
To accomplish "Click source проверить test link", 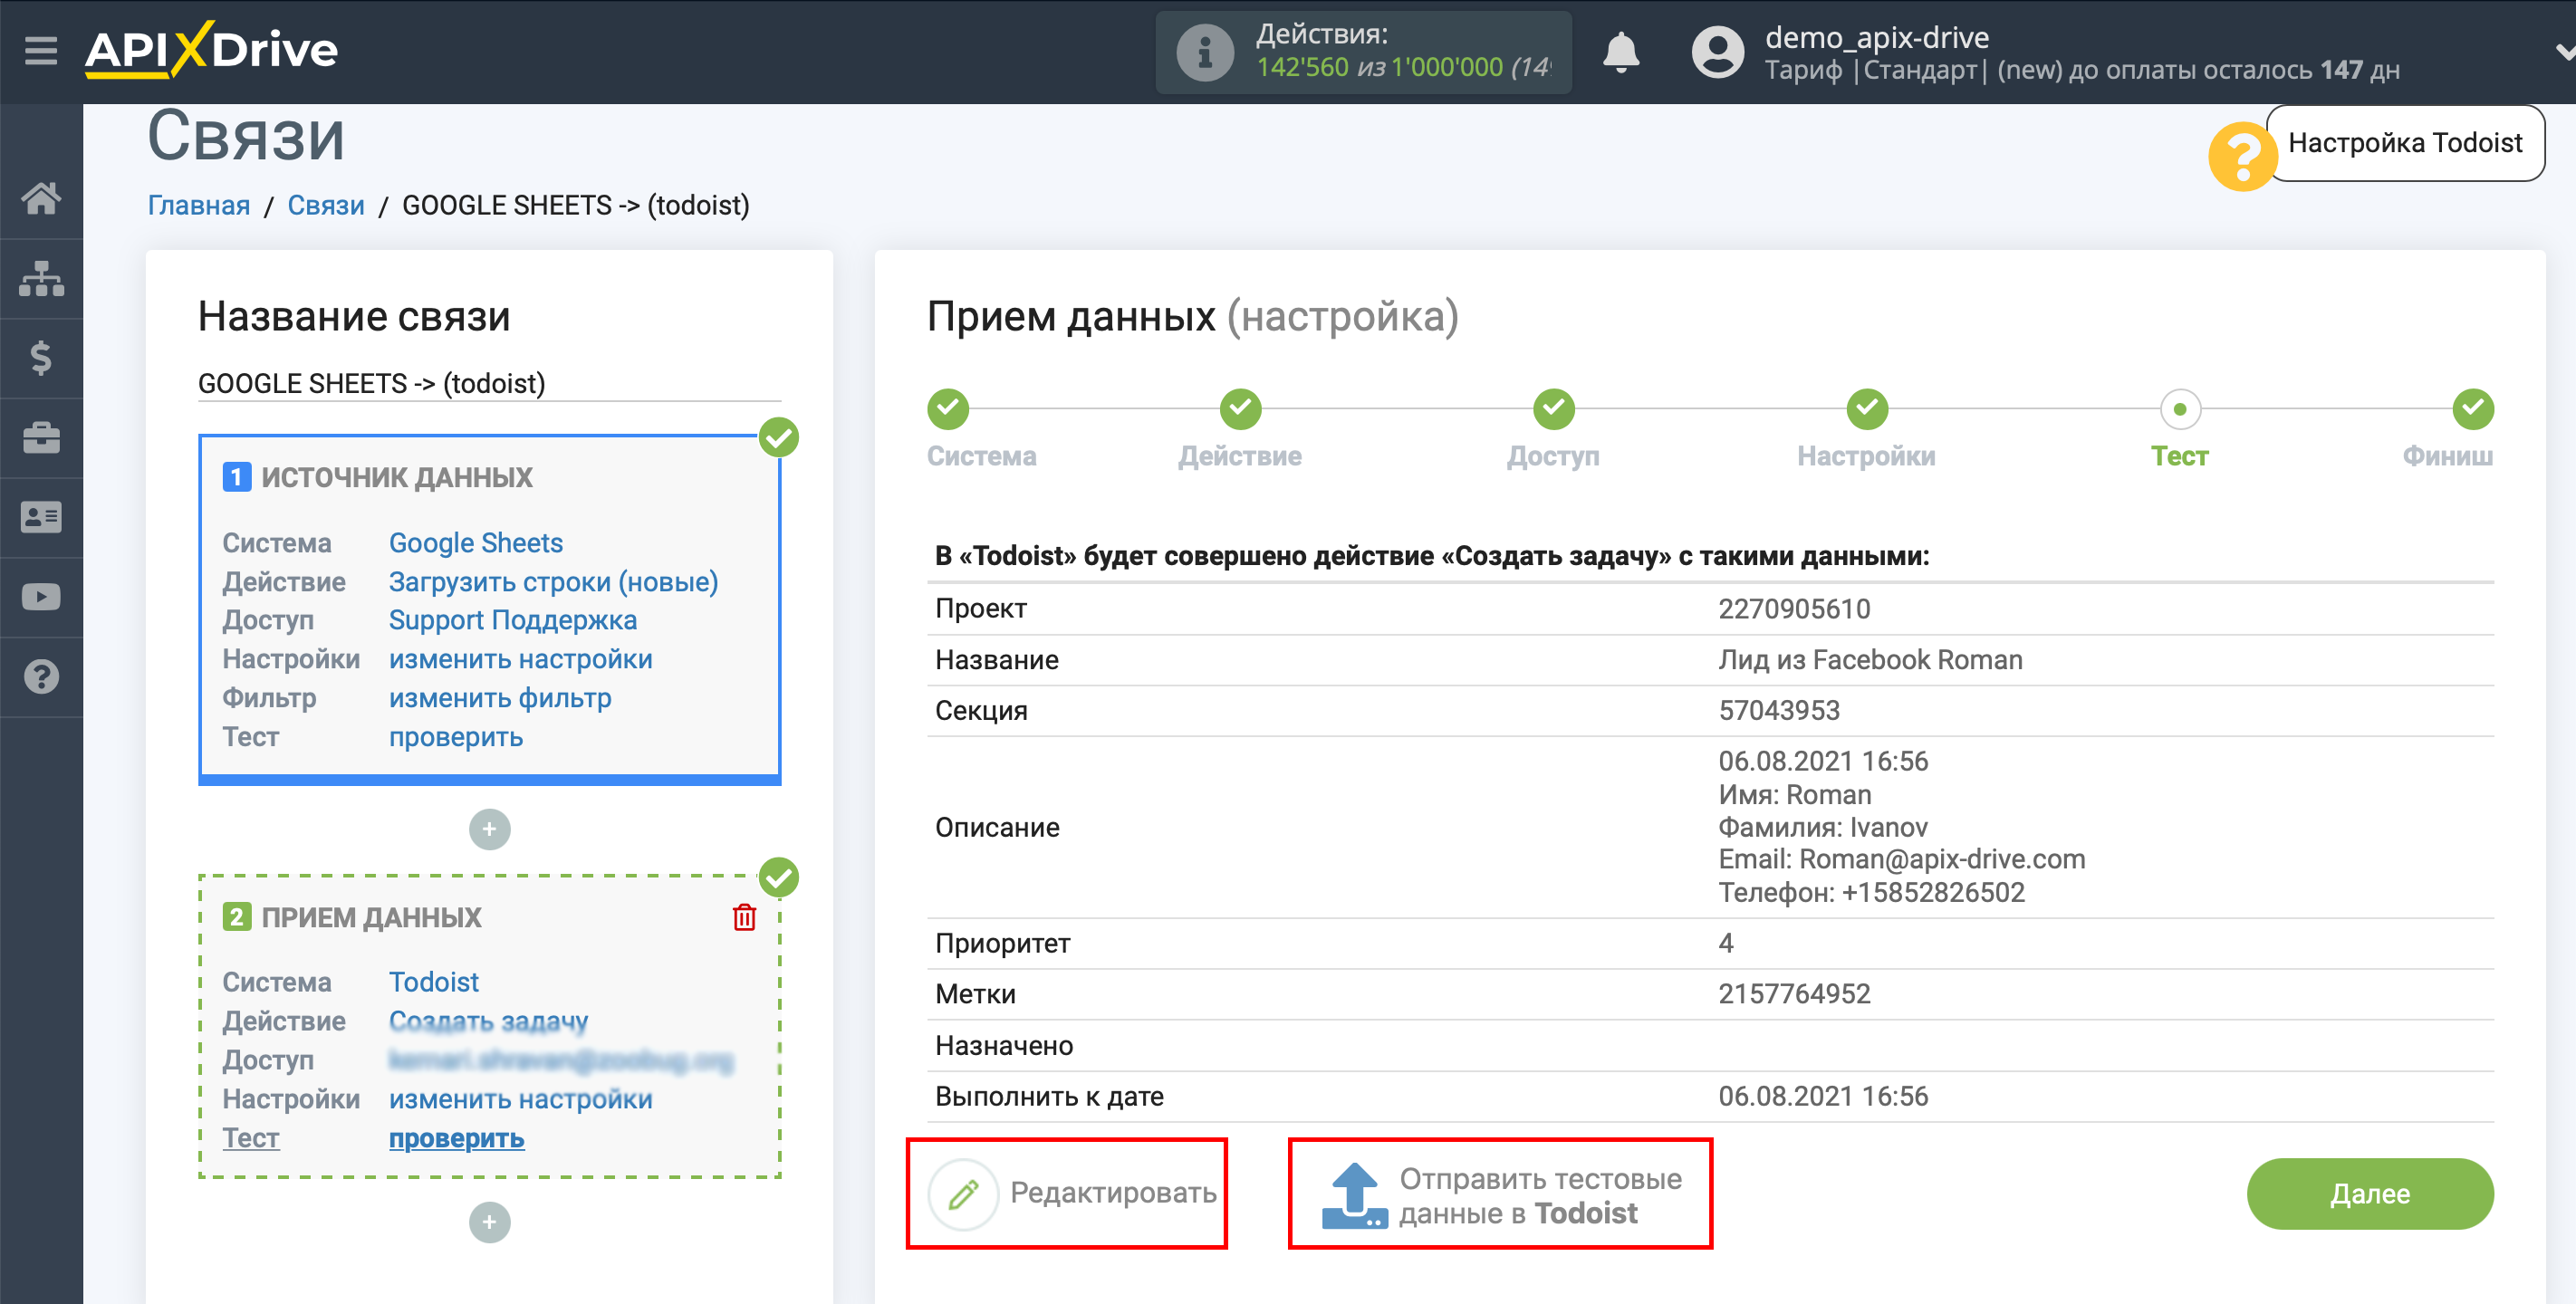I will [x=456, y=737].
